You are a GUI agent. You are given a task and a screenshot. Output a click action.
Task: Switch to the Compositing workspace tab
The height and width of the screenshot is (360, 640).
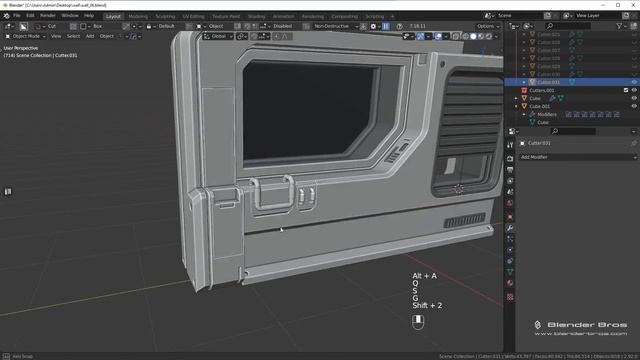(344, 16)
